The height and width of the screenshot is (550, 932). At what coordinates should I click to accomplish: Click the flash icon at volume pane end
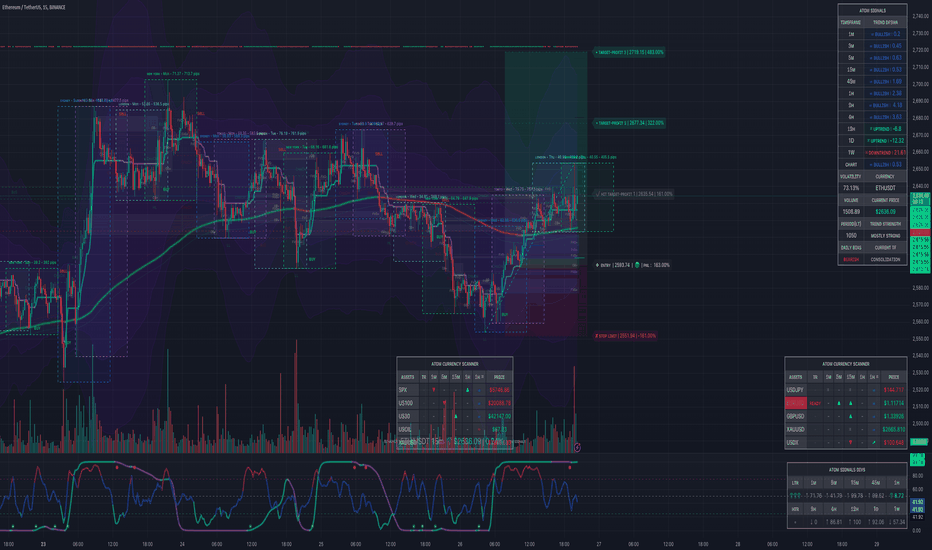[x=577, y=447]
